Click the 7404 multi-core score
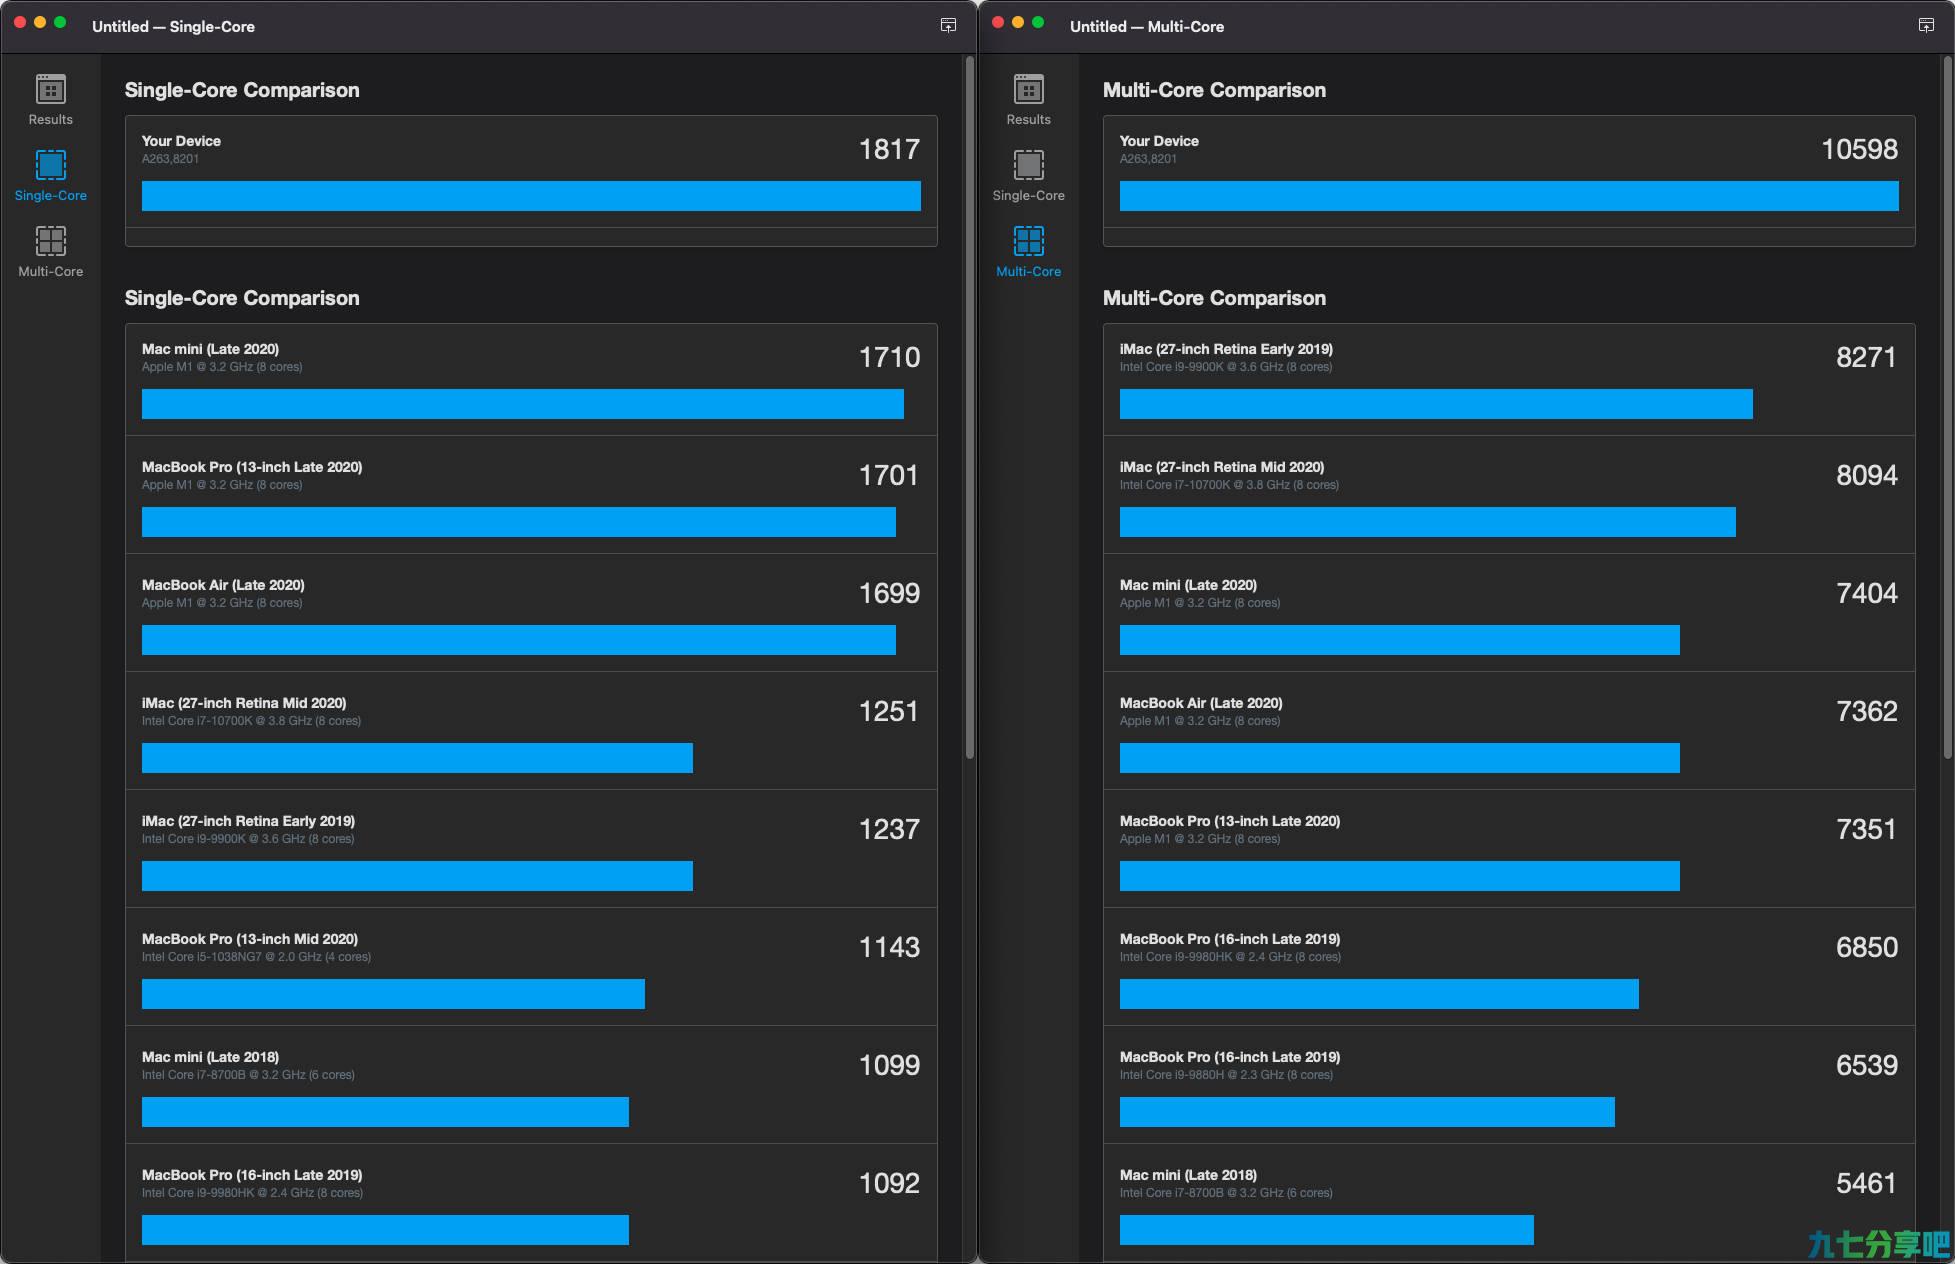Image resolution: width=1955 pixels, height=1264 pixels. point(1866,593)
